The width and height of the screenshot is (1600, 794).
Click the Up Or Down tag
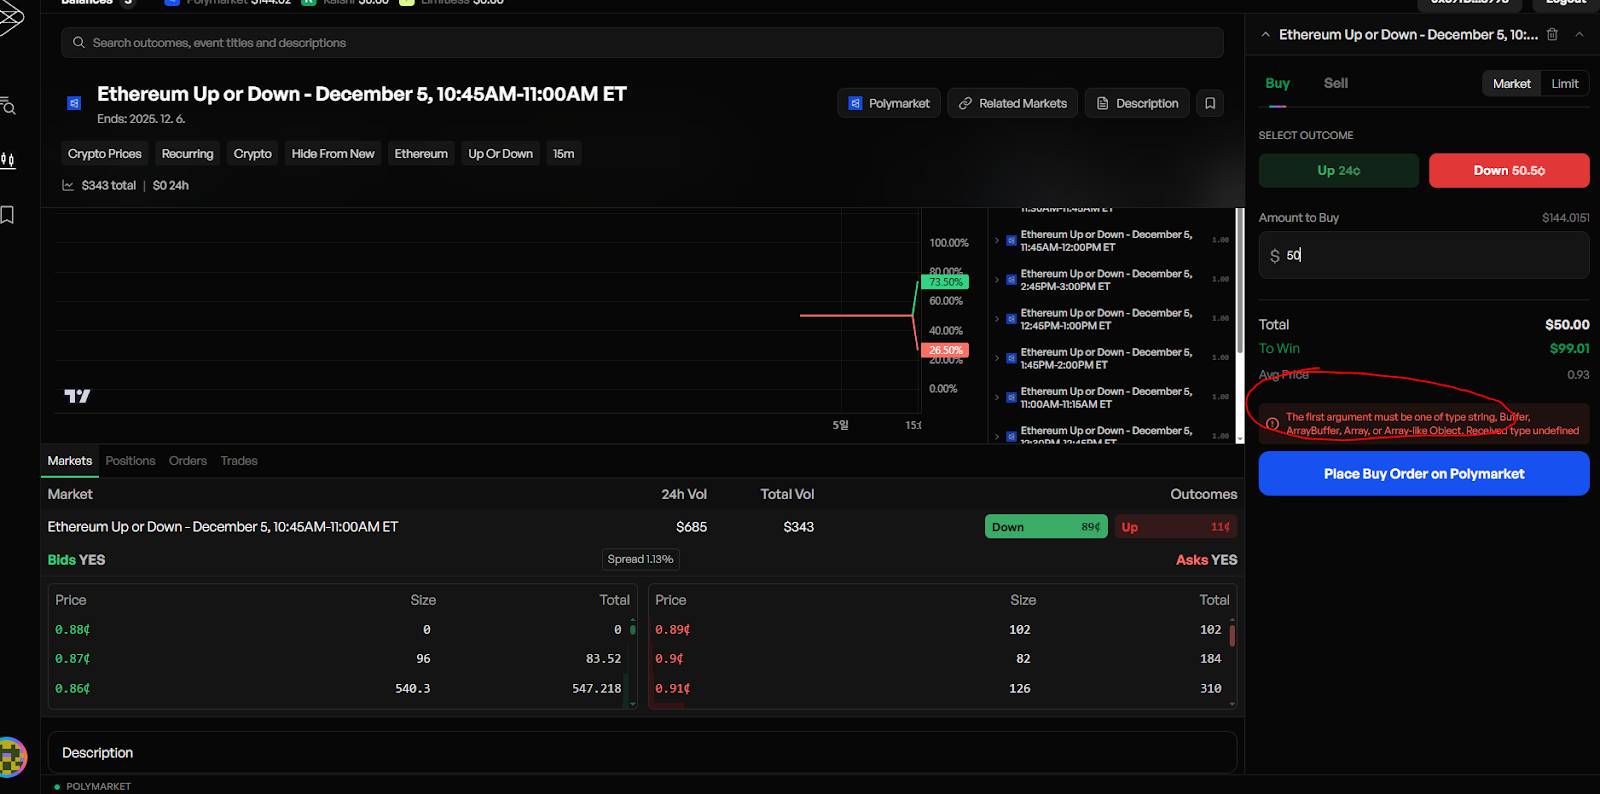click(500, 154)
